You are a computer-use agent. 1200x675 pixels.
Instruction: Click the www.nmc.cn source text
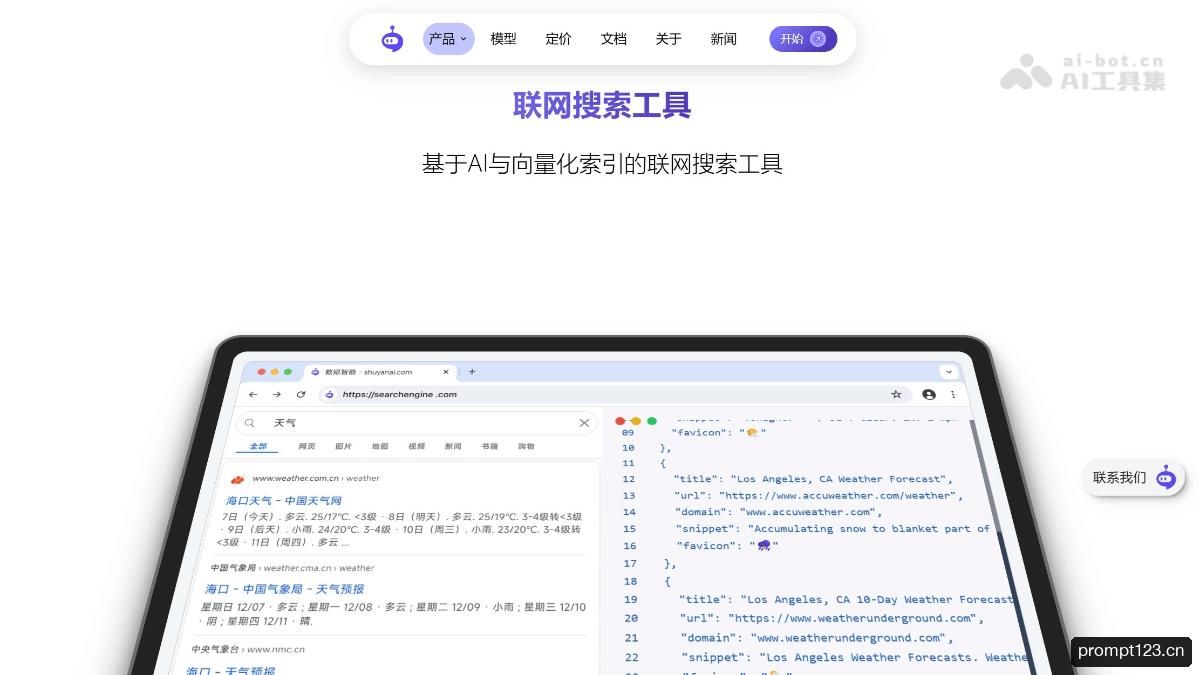click(x=276, y=649)
